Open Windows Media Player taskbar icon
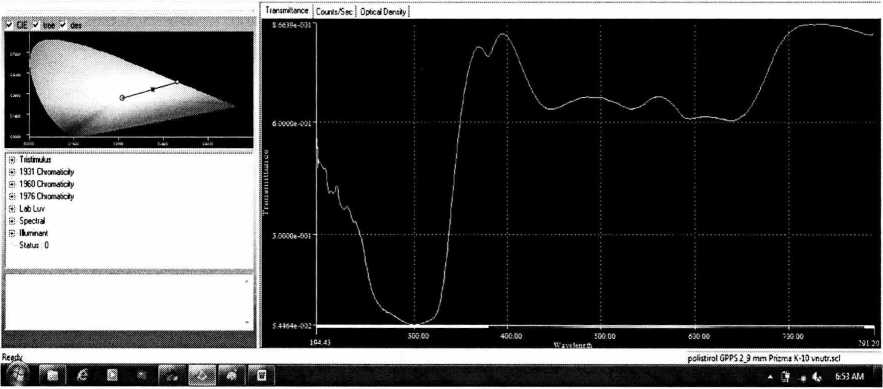 click(x=112, y=375)
